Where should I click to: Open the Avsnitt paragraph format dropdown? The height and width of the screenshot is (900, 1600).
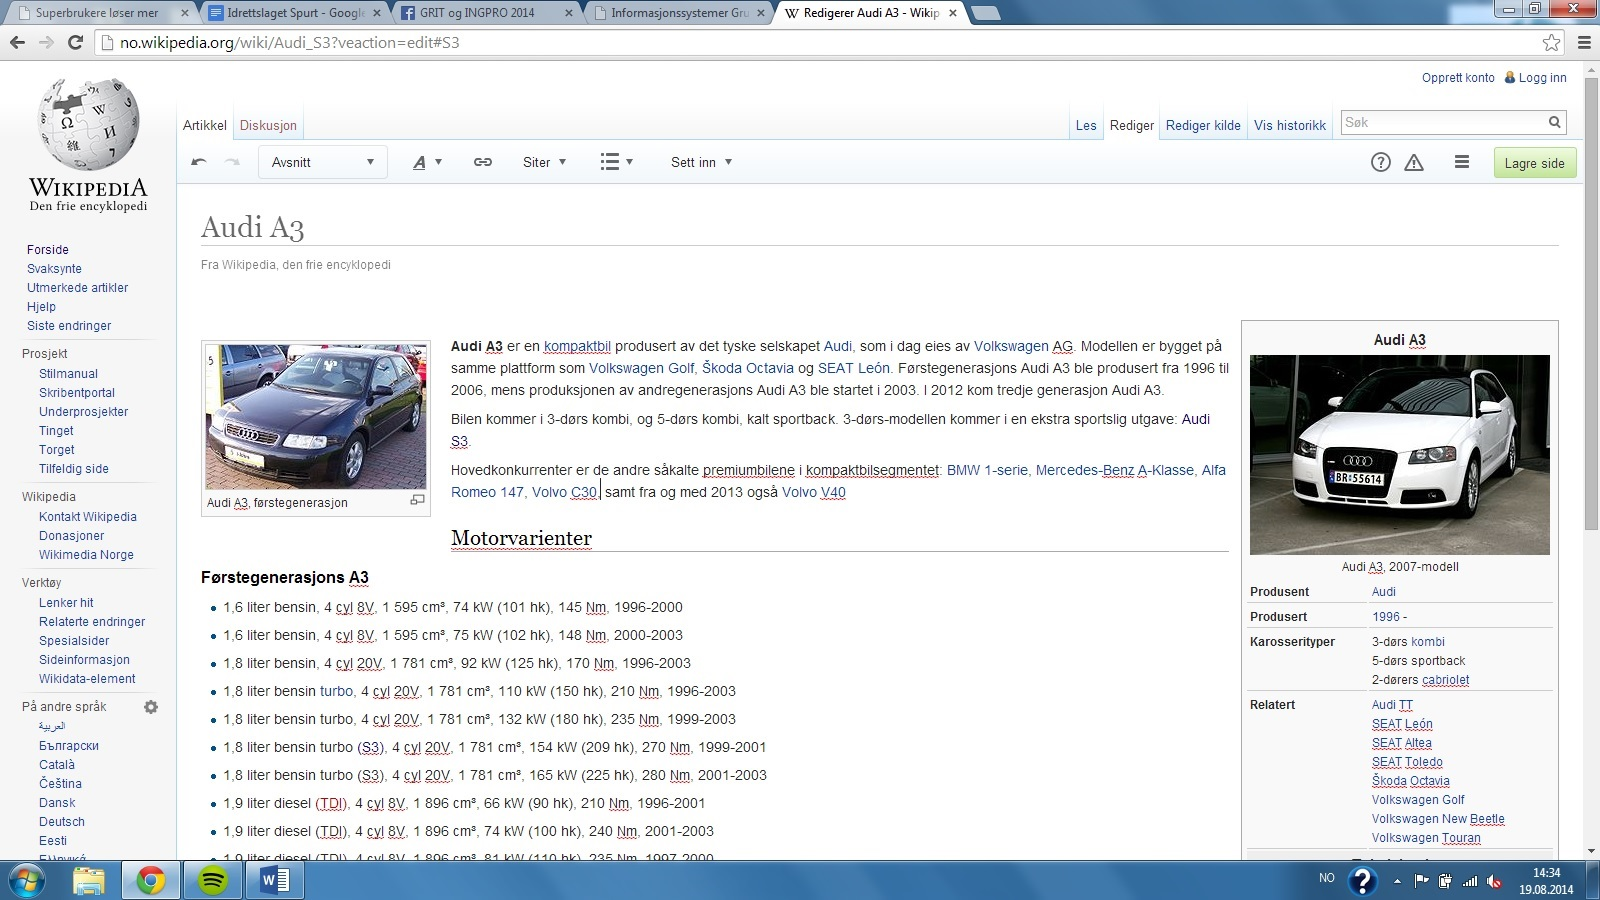click(x=323, y=162)
